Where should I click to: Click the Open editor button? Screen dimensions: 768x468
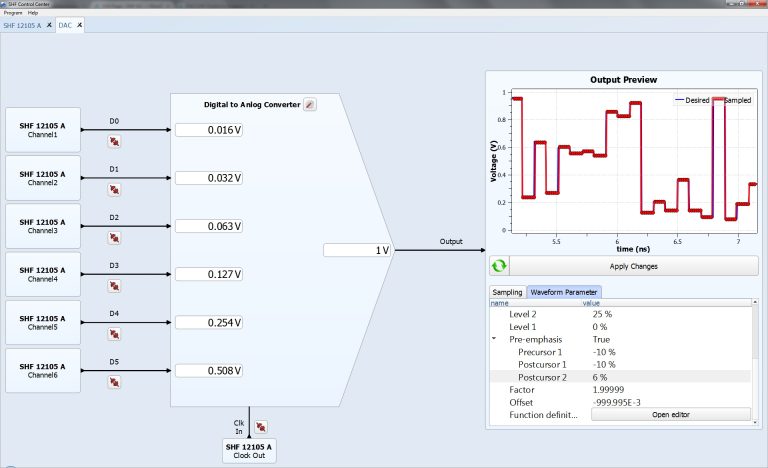671,414
